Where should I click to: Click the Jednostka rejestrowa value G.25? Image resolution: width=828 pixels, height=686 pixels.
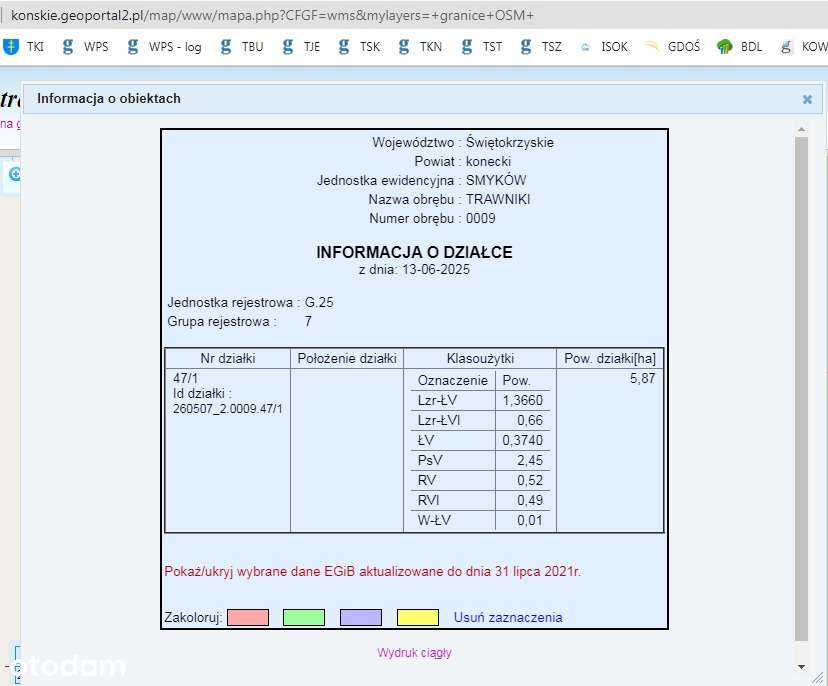[x=319, y=303]
